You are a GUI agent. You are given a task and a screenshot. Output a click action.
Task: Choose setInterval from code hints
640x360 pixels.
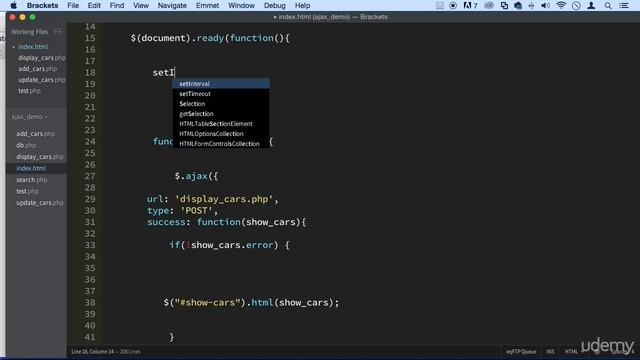point(221,84)
